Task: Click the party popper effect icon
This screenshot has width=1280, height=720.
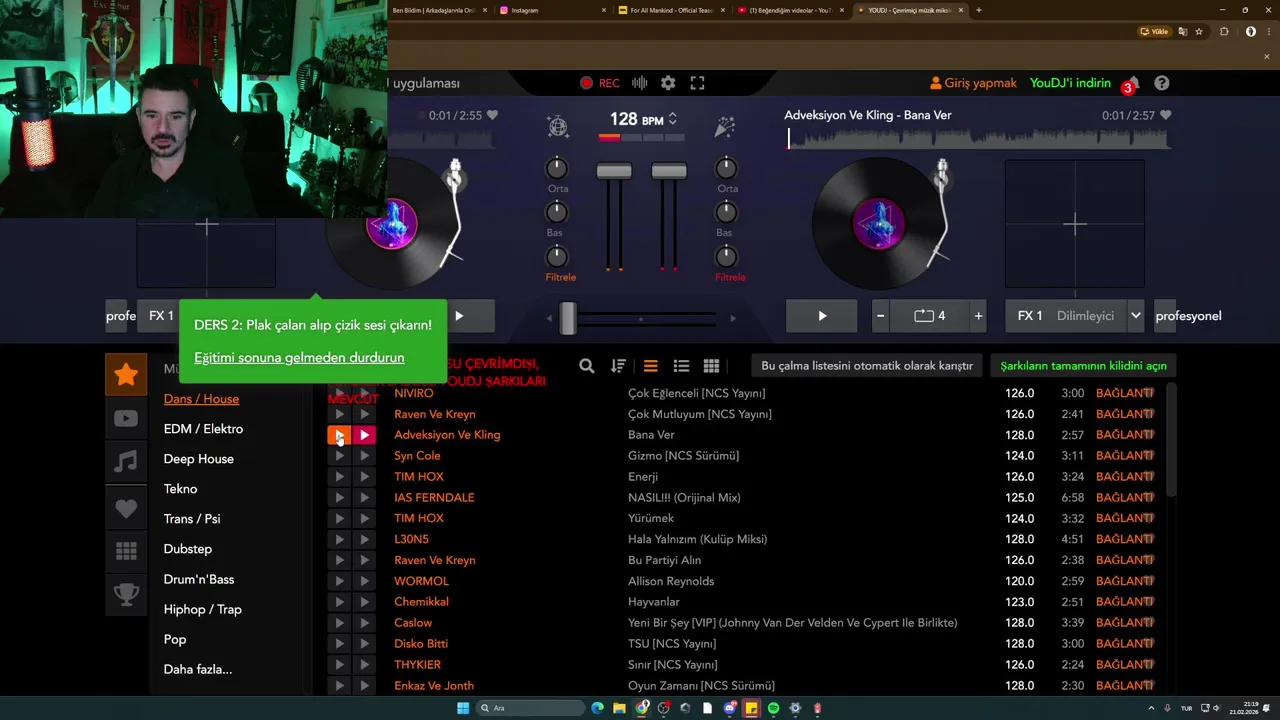Action: pyautogui.click(x=725, y=126)
